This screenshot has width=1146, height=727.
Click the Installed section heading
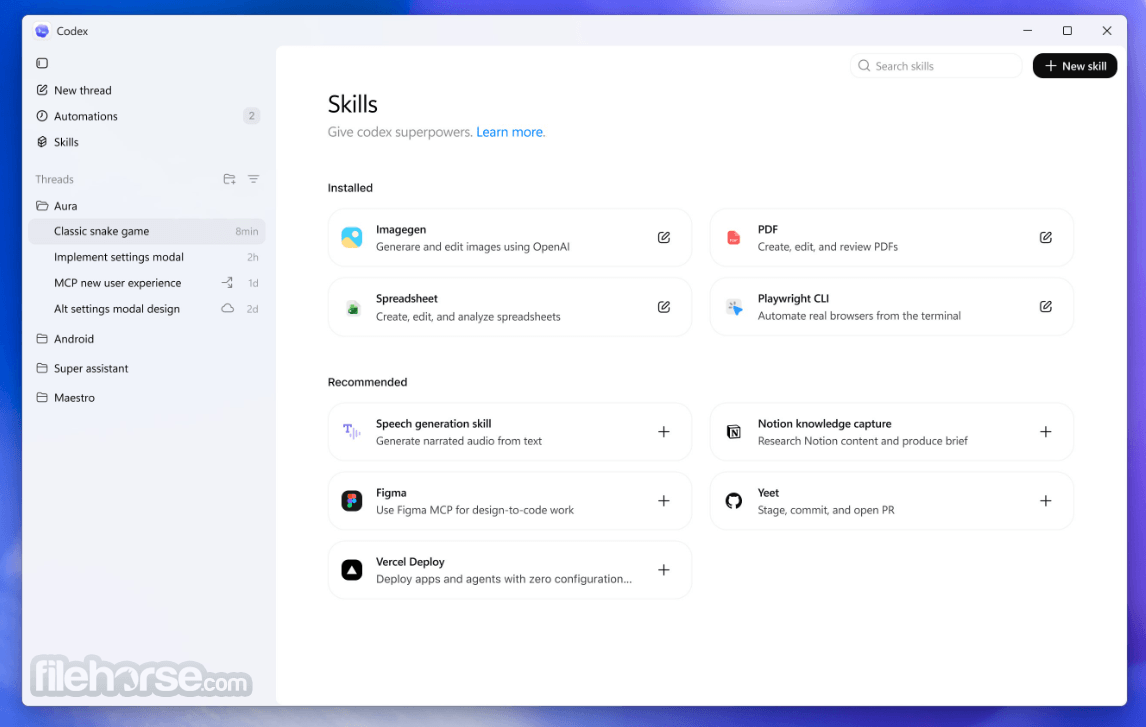pyautogui.click(x=350, y=188)
